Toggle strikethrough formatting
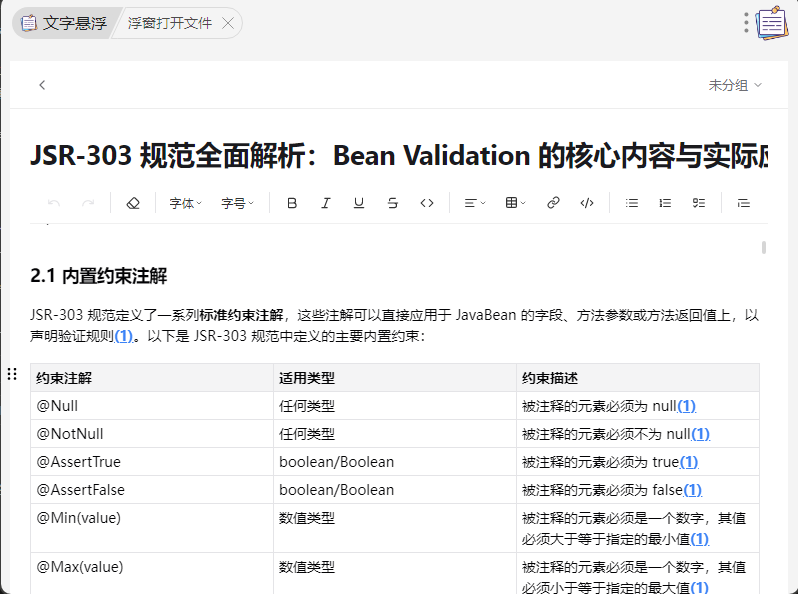Screen dimensions: 798x594 (392, 203)
